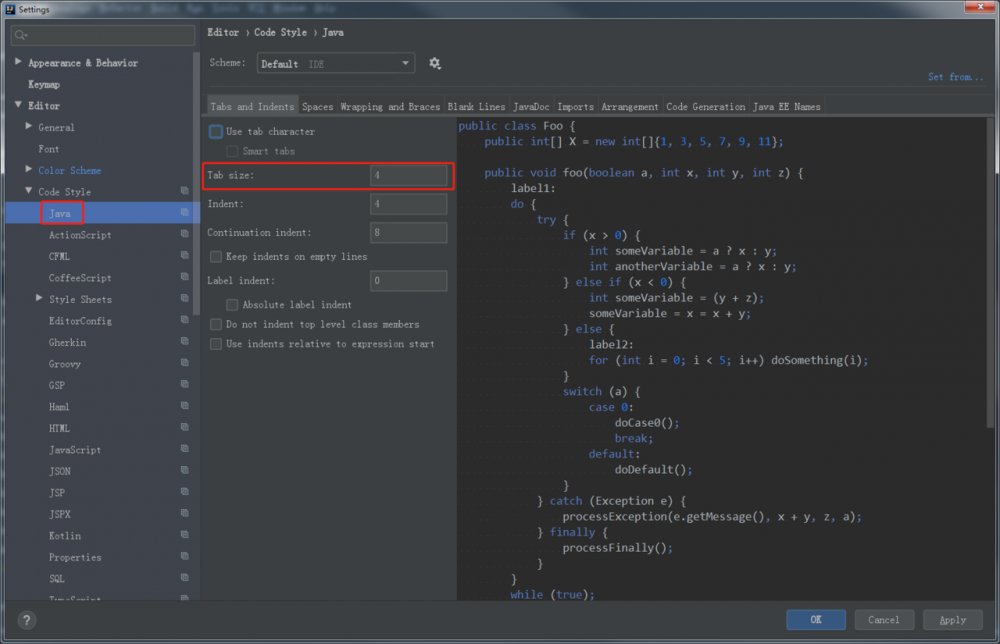Enable the Use tab character checkbox
Screen dimensions: 1000x644
pos(216,132)
